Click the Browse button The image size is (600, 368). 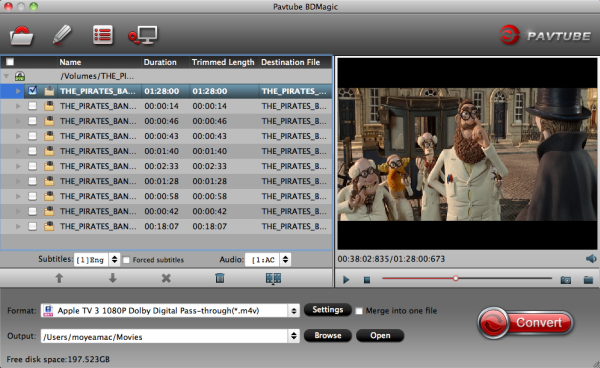point(328,335)
